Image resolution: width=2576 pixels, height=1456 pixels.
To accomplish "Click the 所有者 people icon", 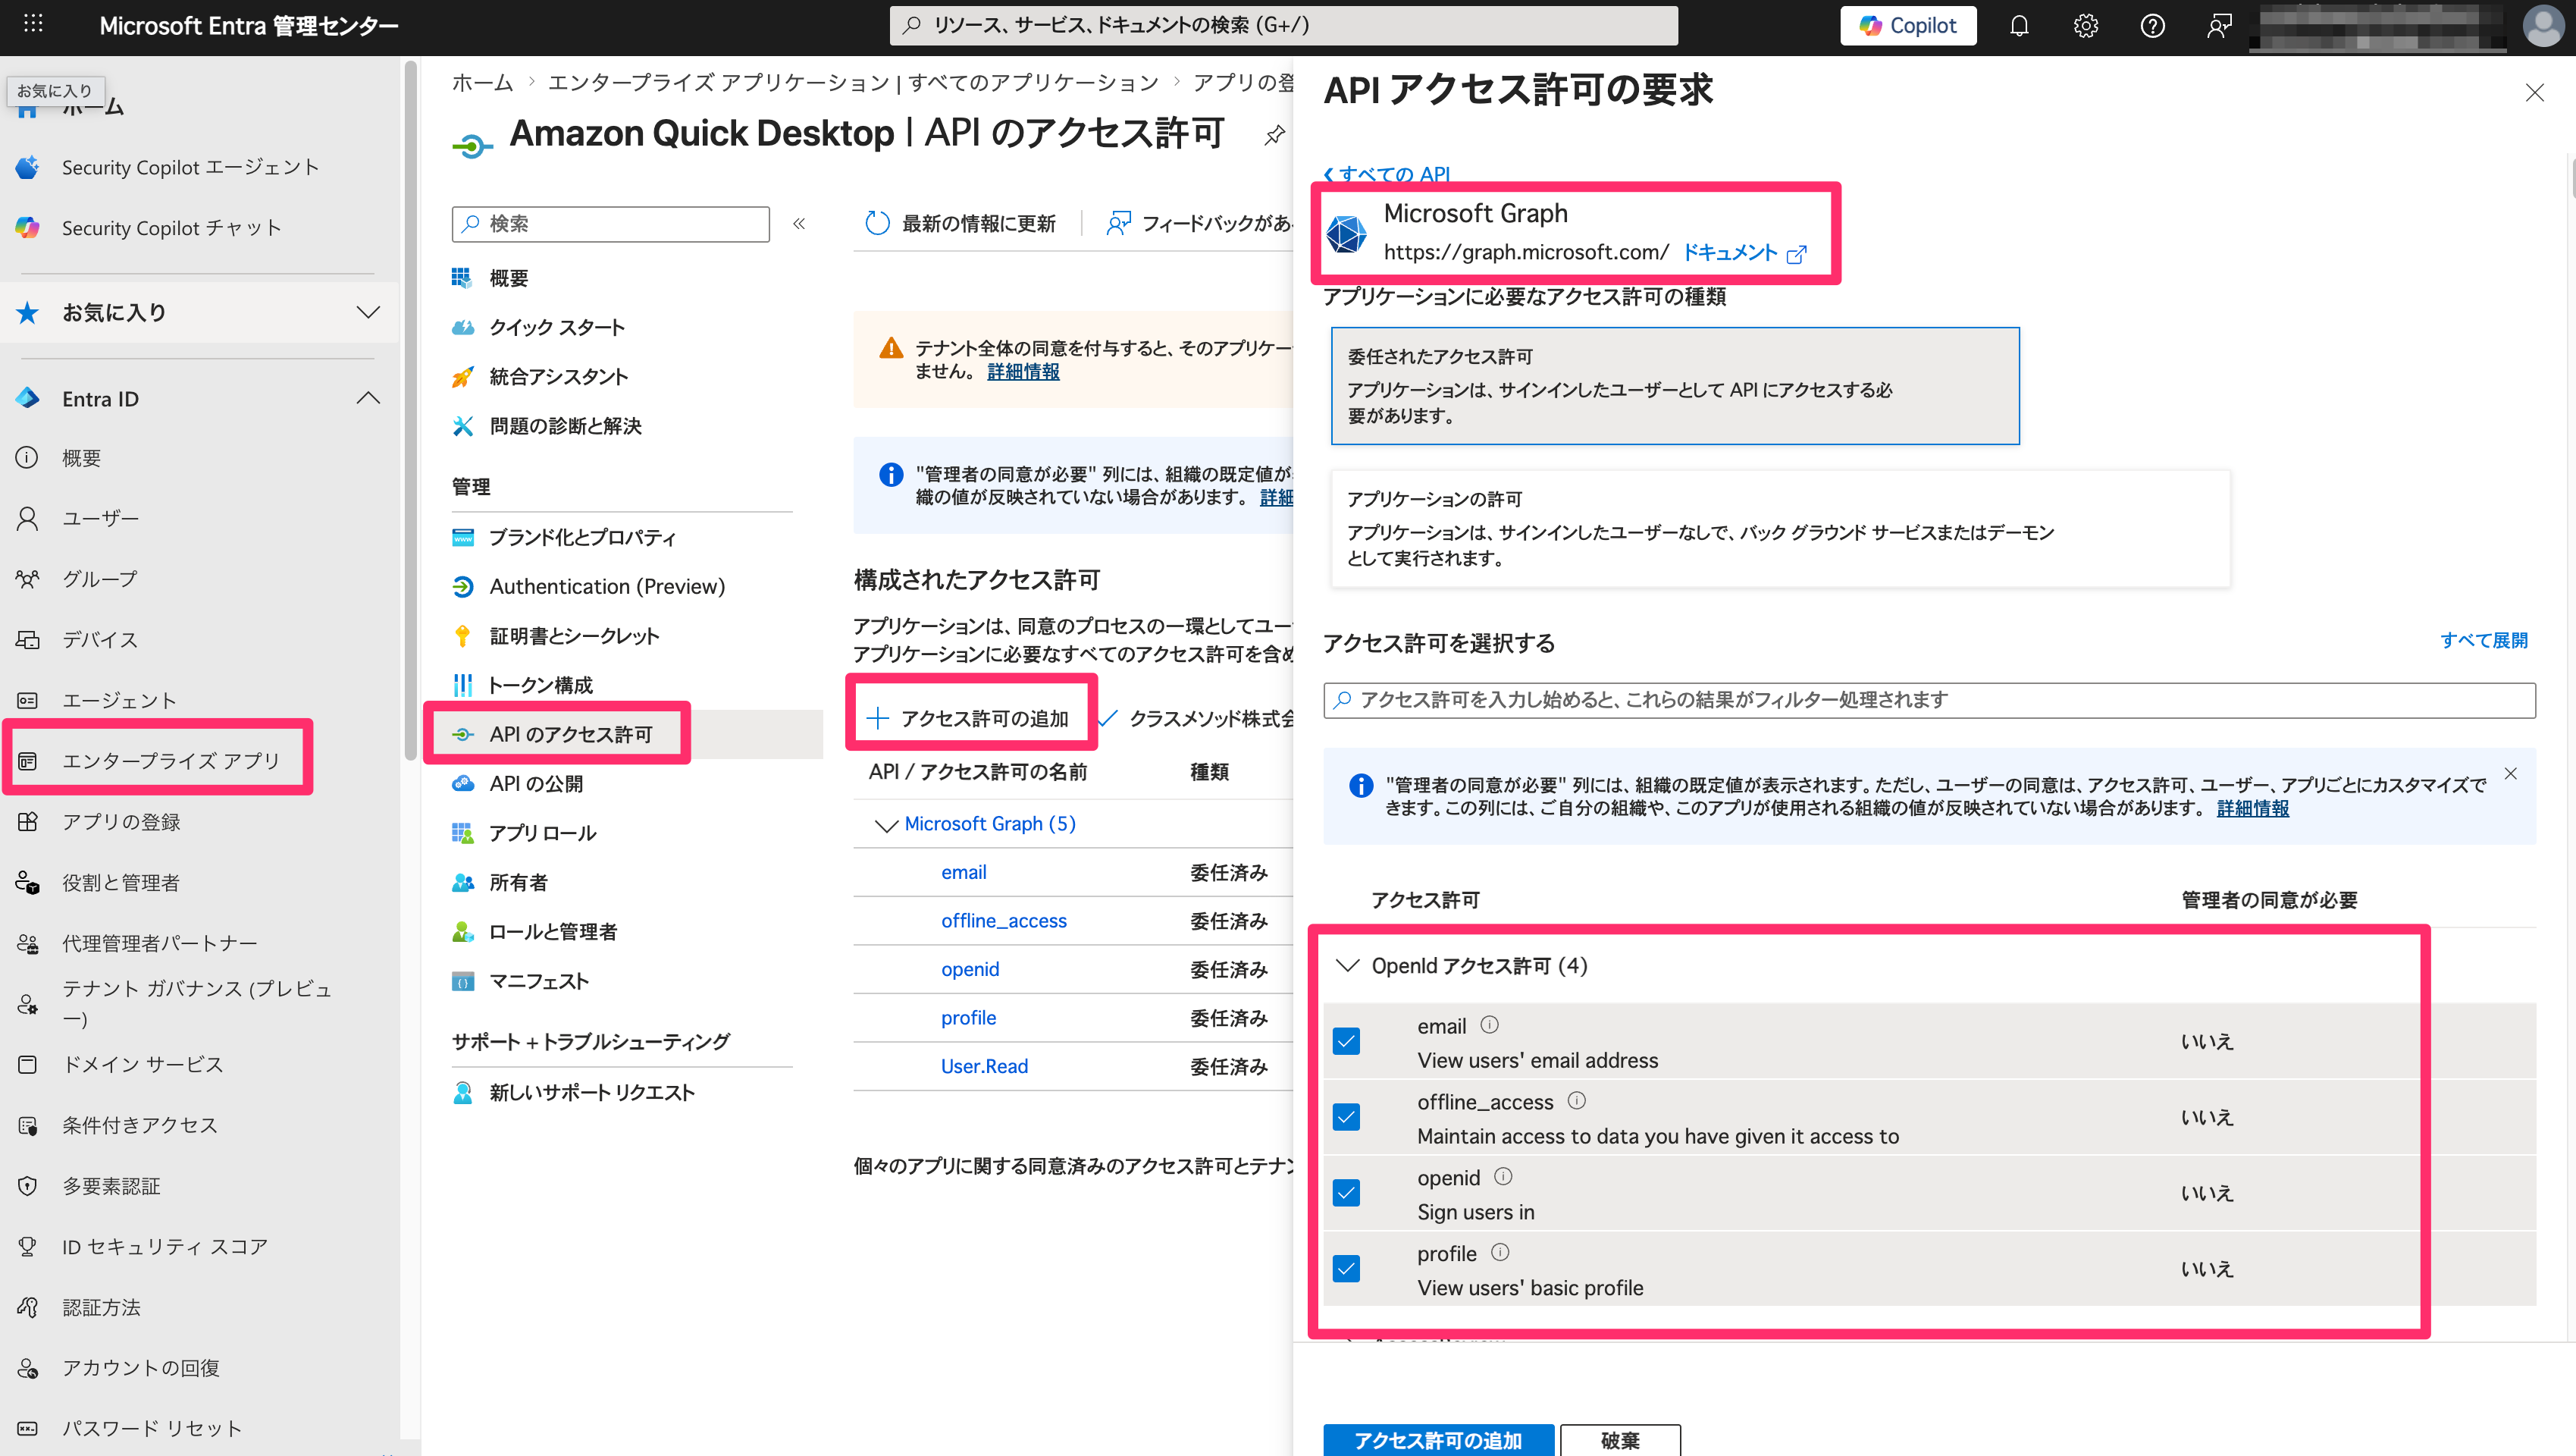I will 462,882.
